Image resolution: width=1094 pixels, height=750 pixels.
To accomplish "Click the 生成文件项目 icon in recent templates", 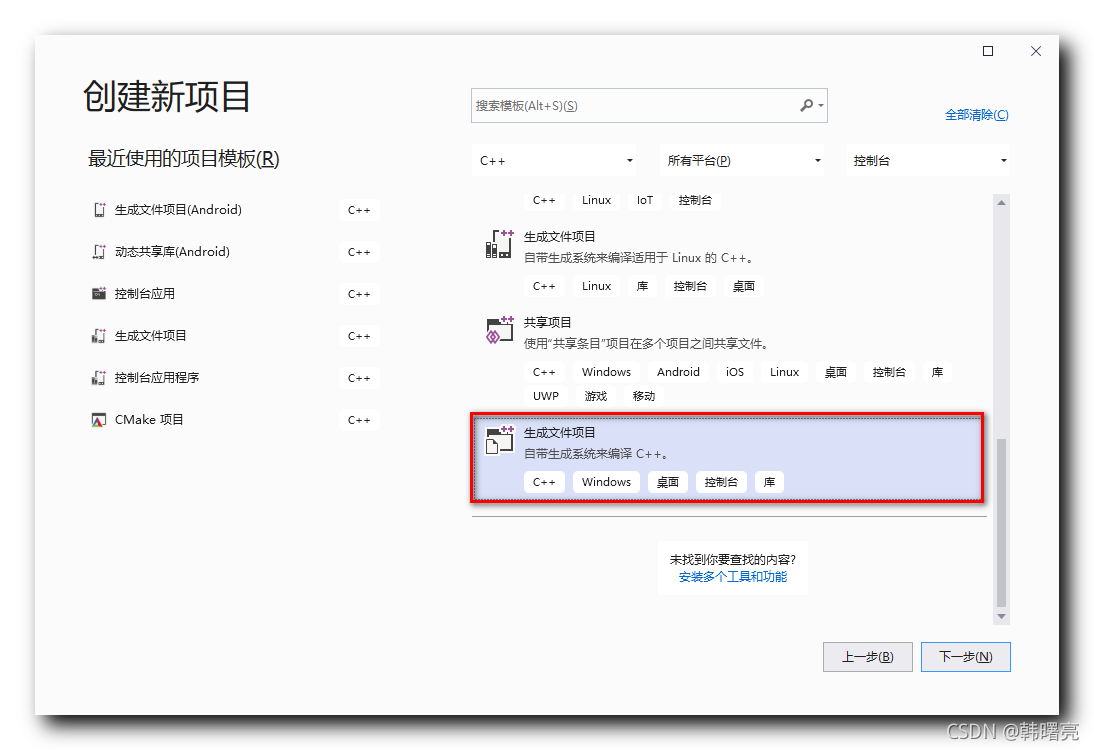I will click(97, 335).
